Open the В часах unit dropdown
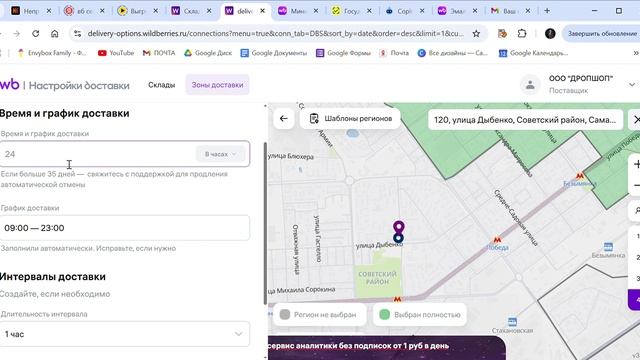 220,154
